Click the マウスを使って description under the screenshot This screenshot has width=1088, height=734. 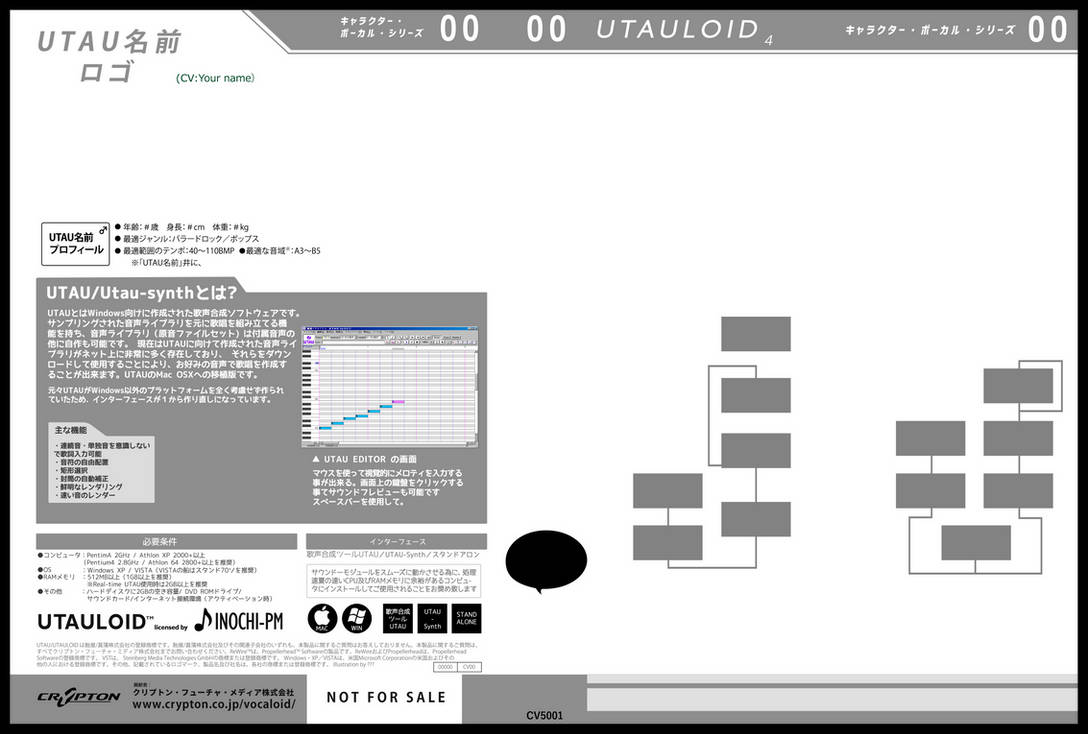coord(387,487)
